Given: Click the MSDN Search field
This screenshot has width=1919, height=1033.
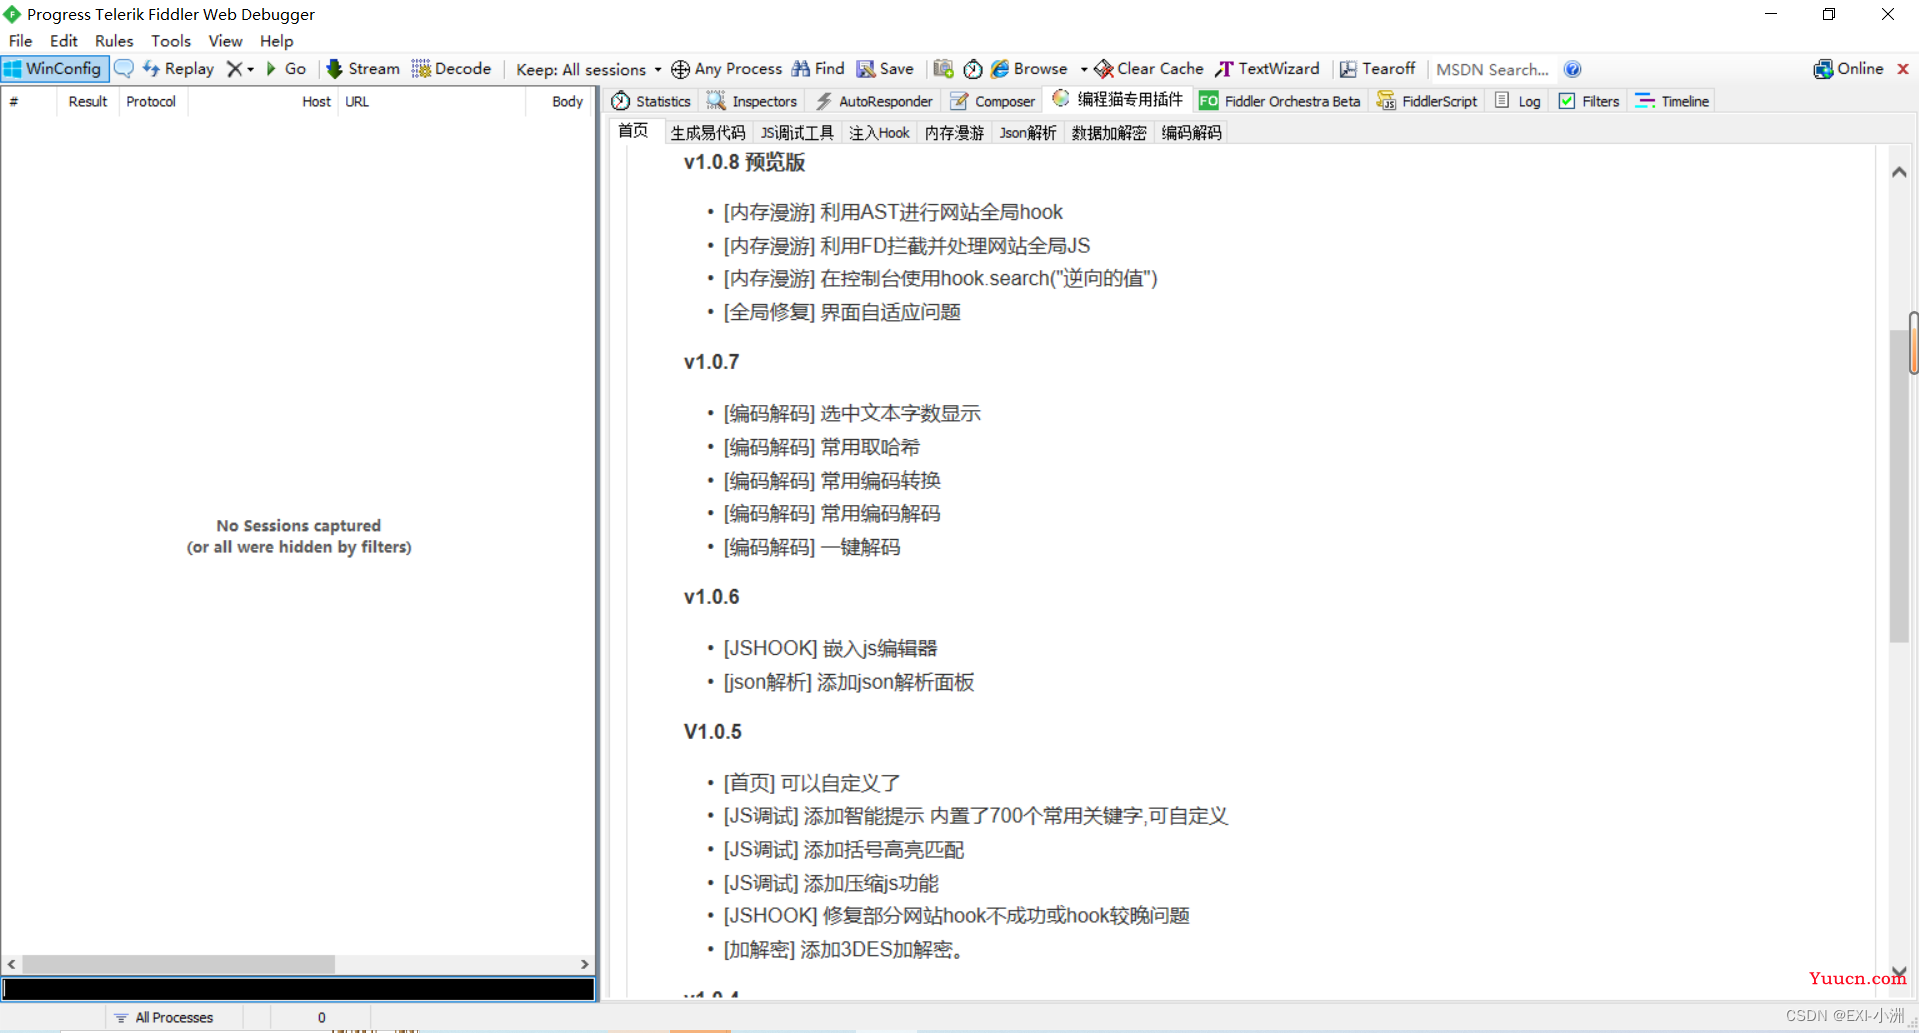Looking at the screenshot, I should point(1492,69).
